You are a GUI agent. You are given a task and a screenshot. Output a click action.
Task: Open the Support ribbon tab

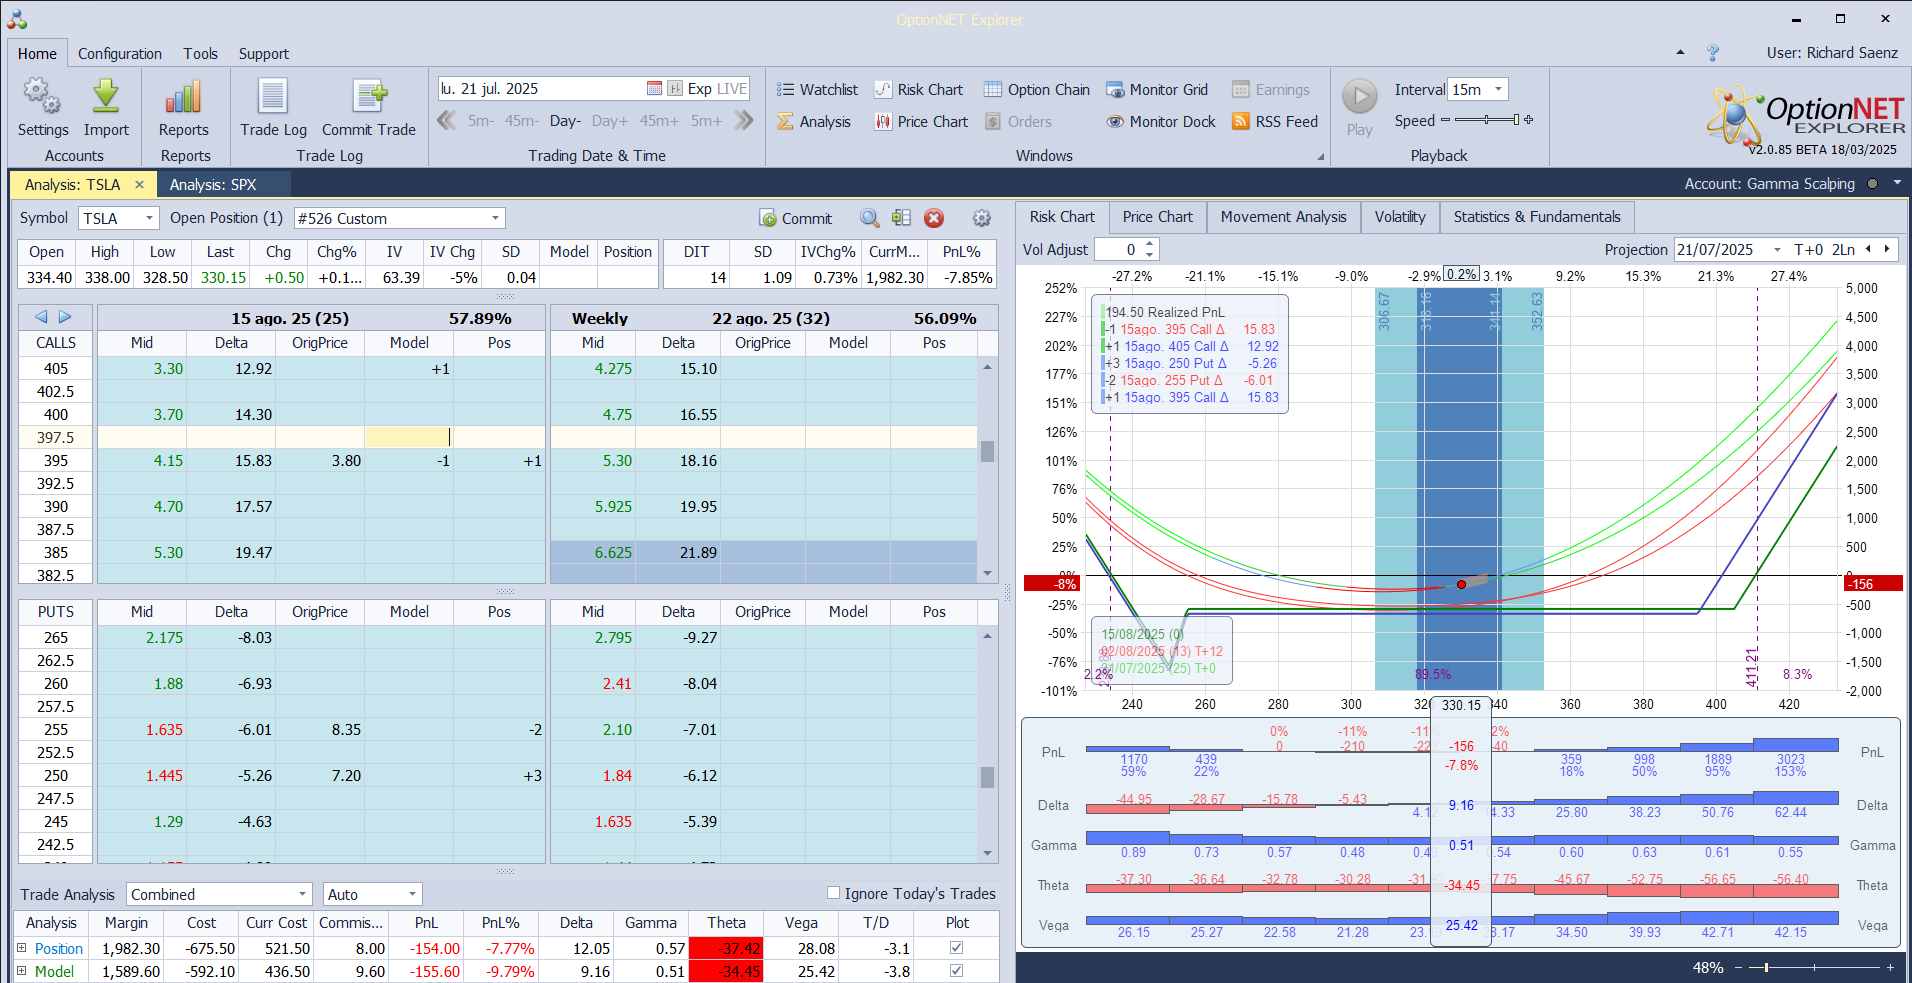[x=264, y=54]
